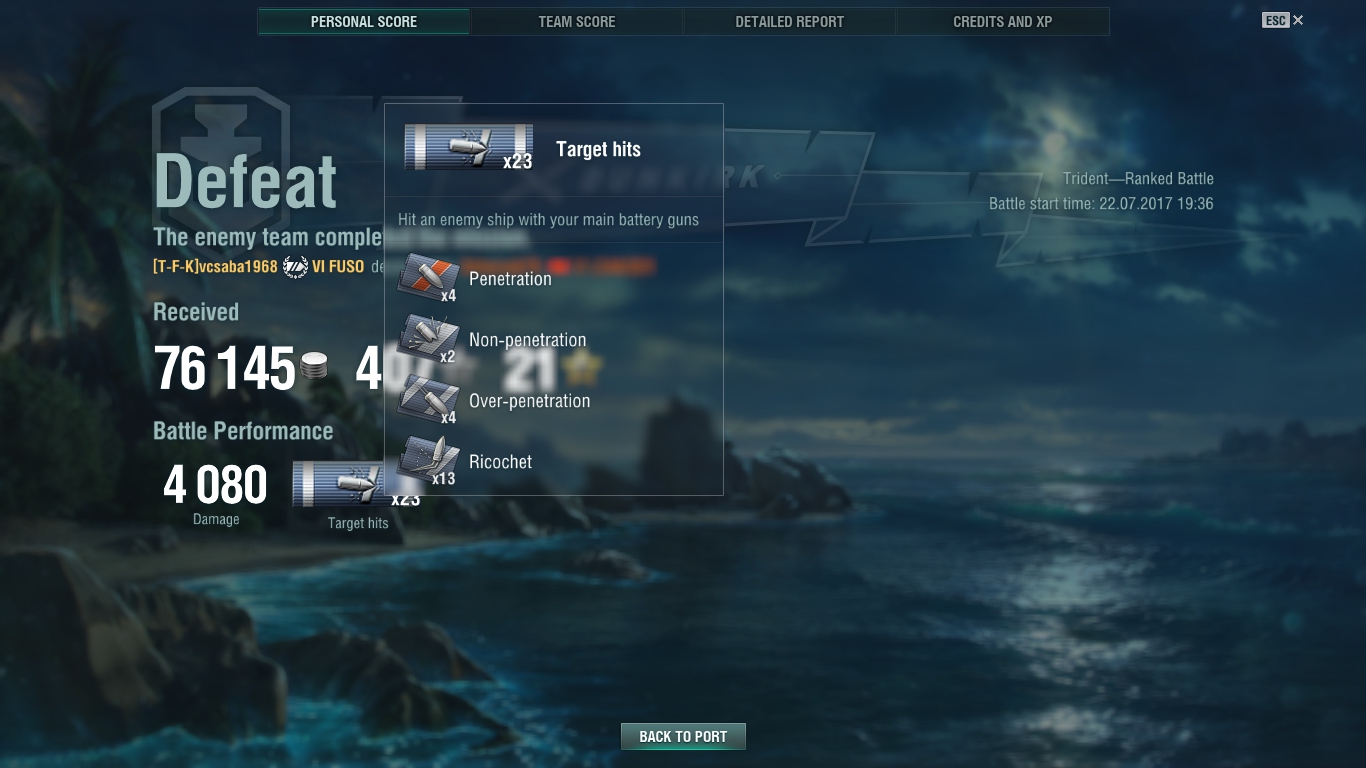Click the Non-penetration hit icon
The width and height of the screenshot is (1366, 768).
pyautogui.click(x=428, y=339)
